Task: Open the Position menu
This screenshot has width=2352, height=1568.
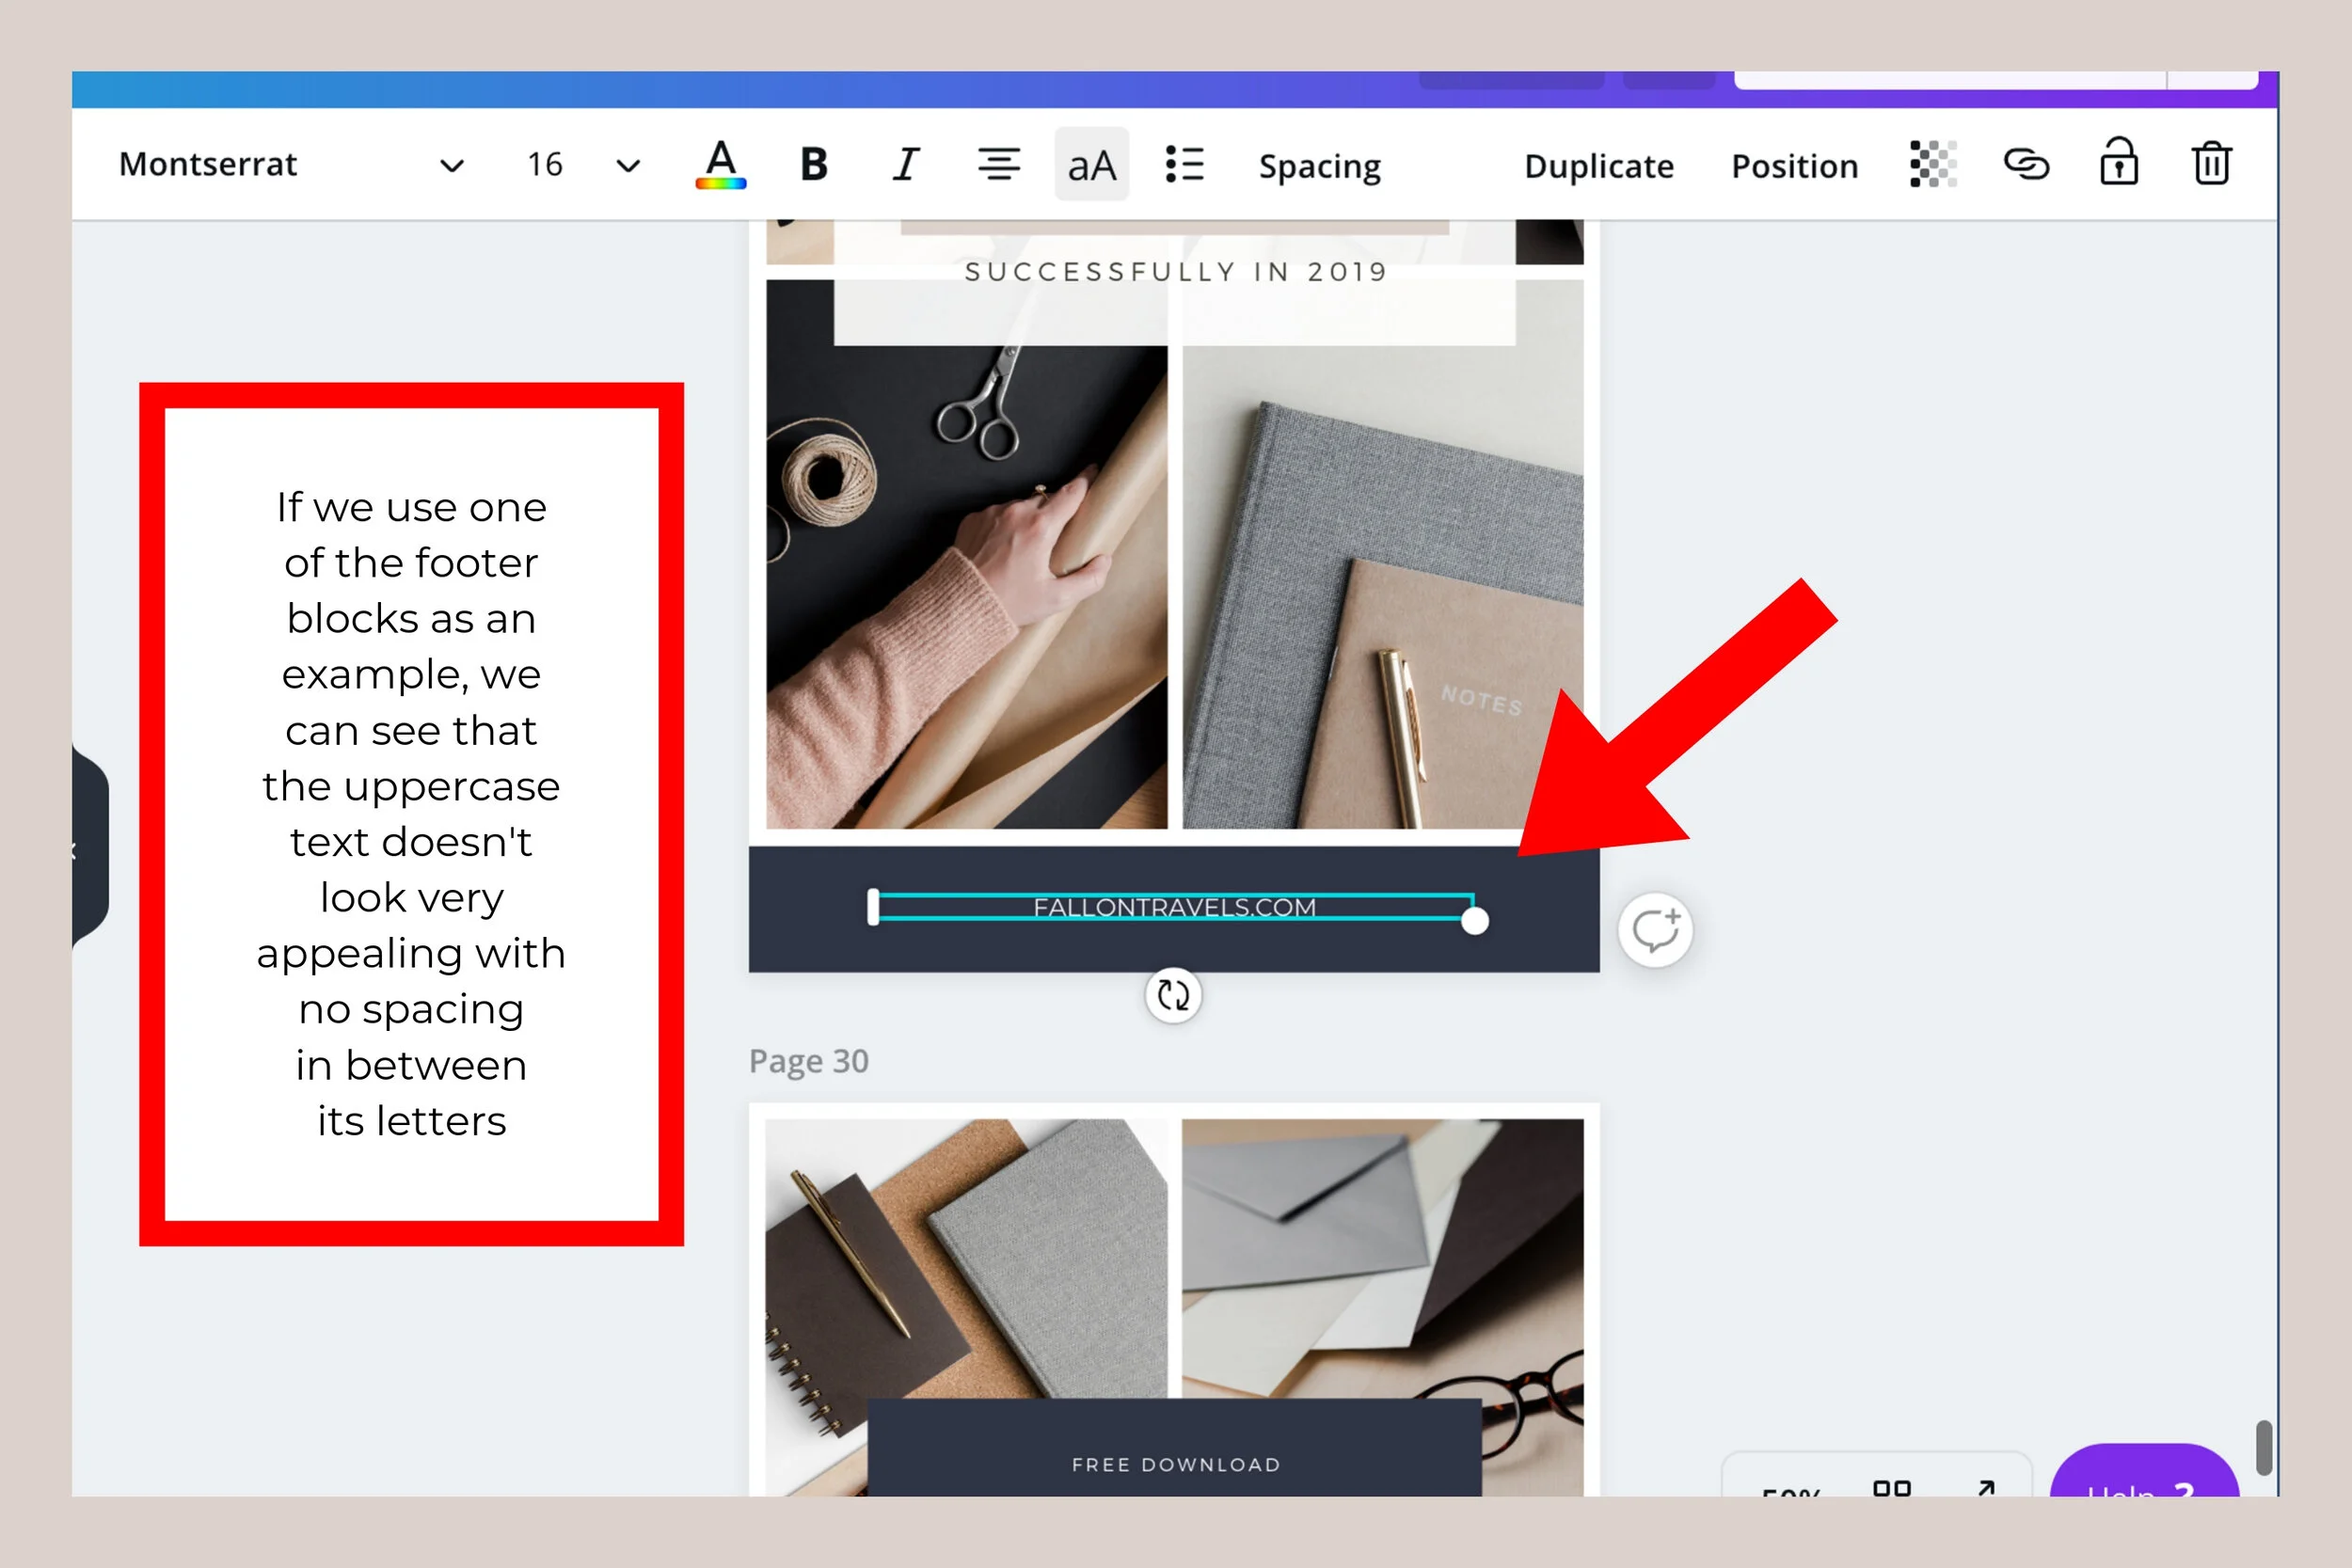Action: click(x=1793, y=165)
